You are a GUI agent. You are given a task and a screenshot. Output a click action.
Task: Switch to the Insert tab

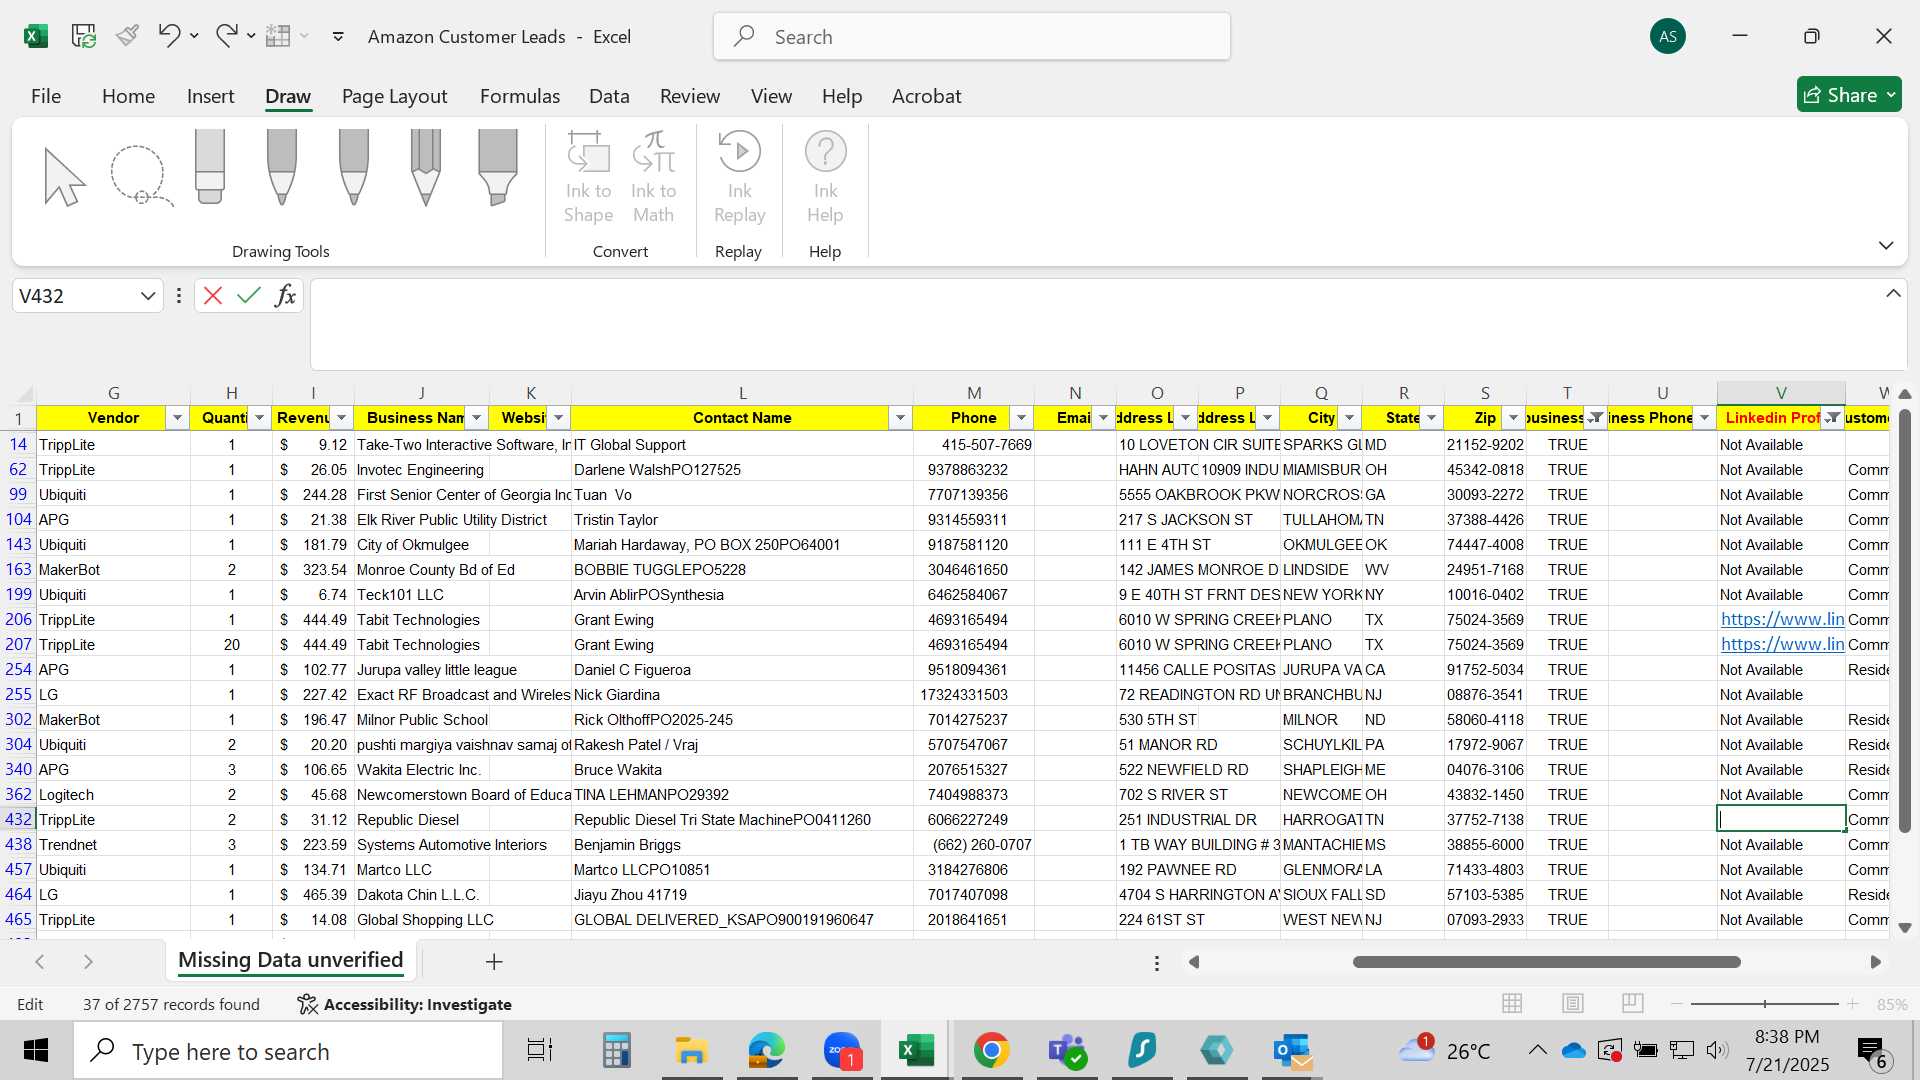click(210, 96)
